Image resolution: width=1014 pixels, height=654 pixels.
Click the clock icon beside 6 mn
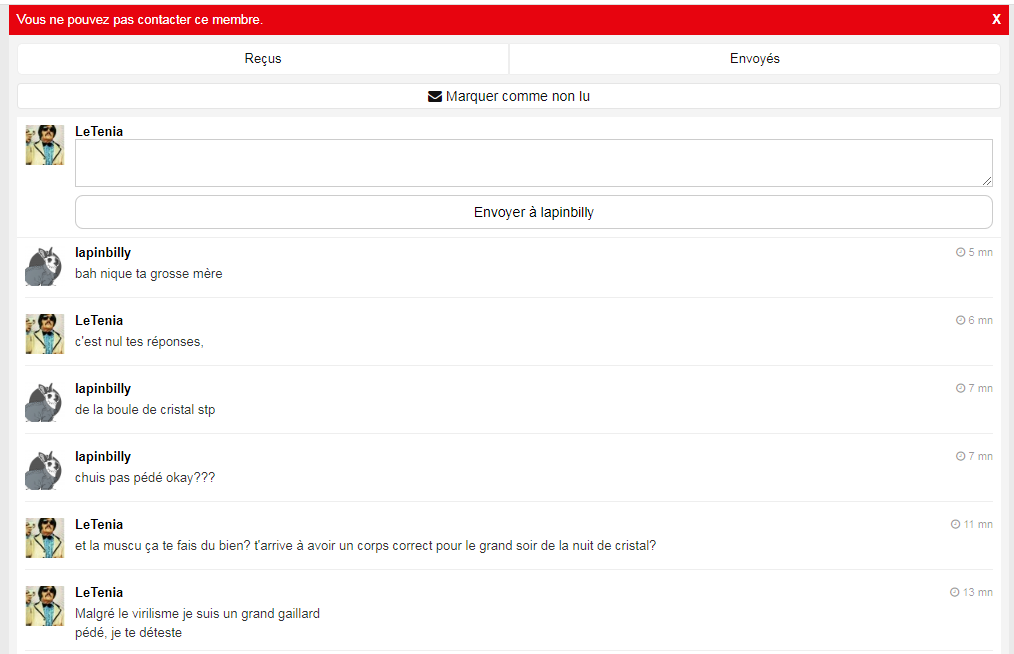[x=961, y=321]
